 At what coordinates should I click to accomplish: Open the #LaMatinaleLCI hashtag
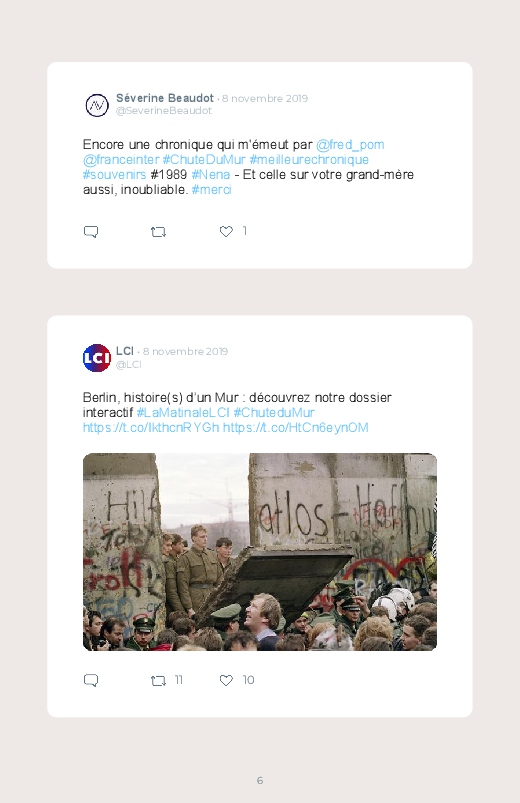(x=183, y=413)
